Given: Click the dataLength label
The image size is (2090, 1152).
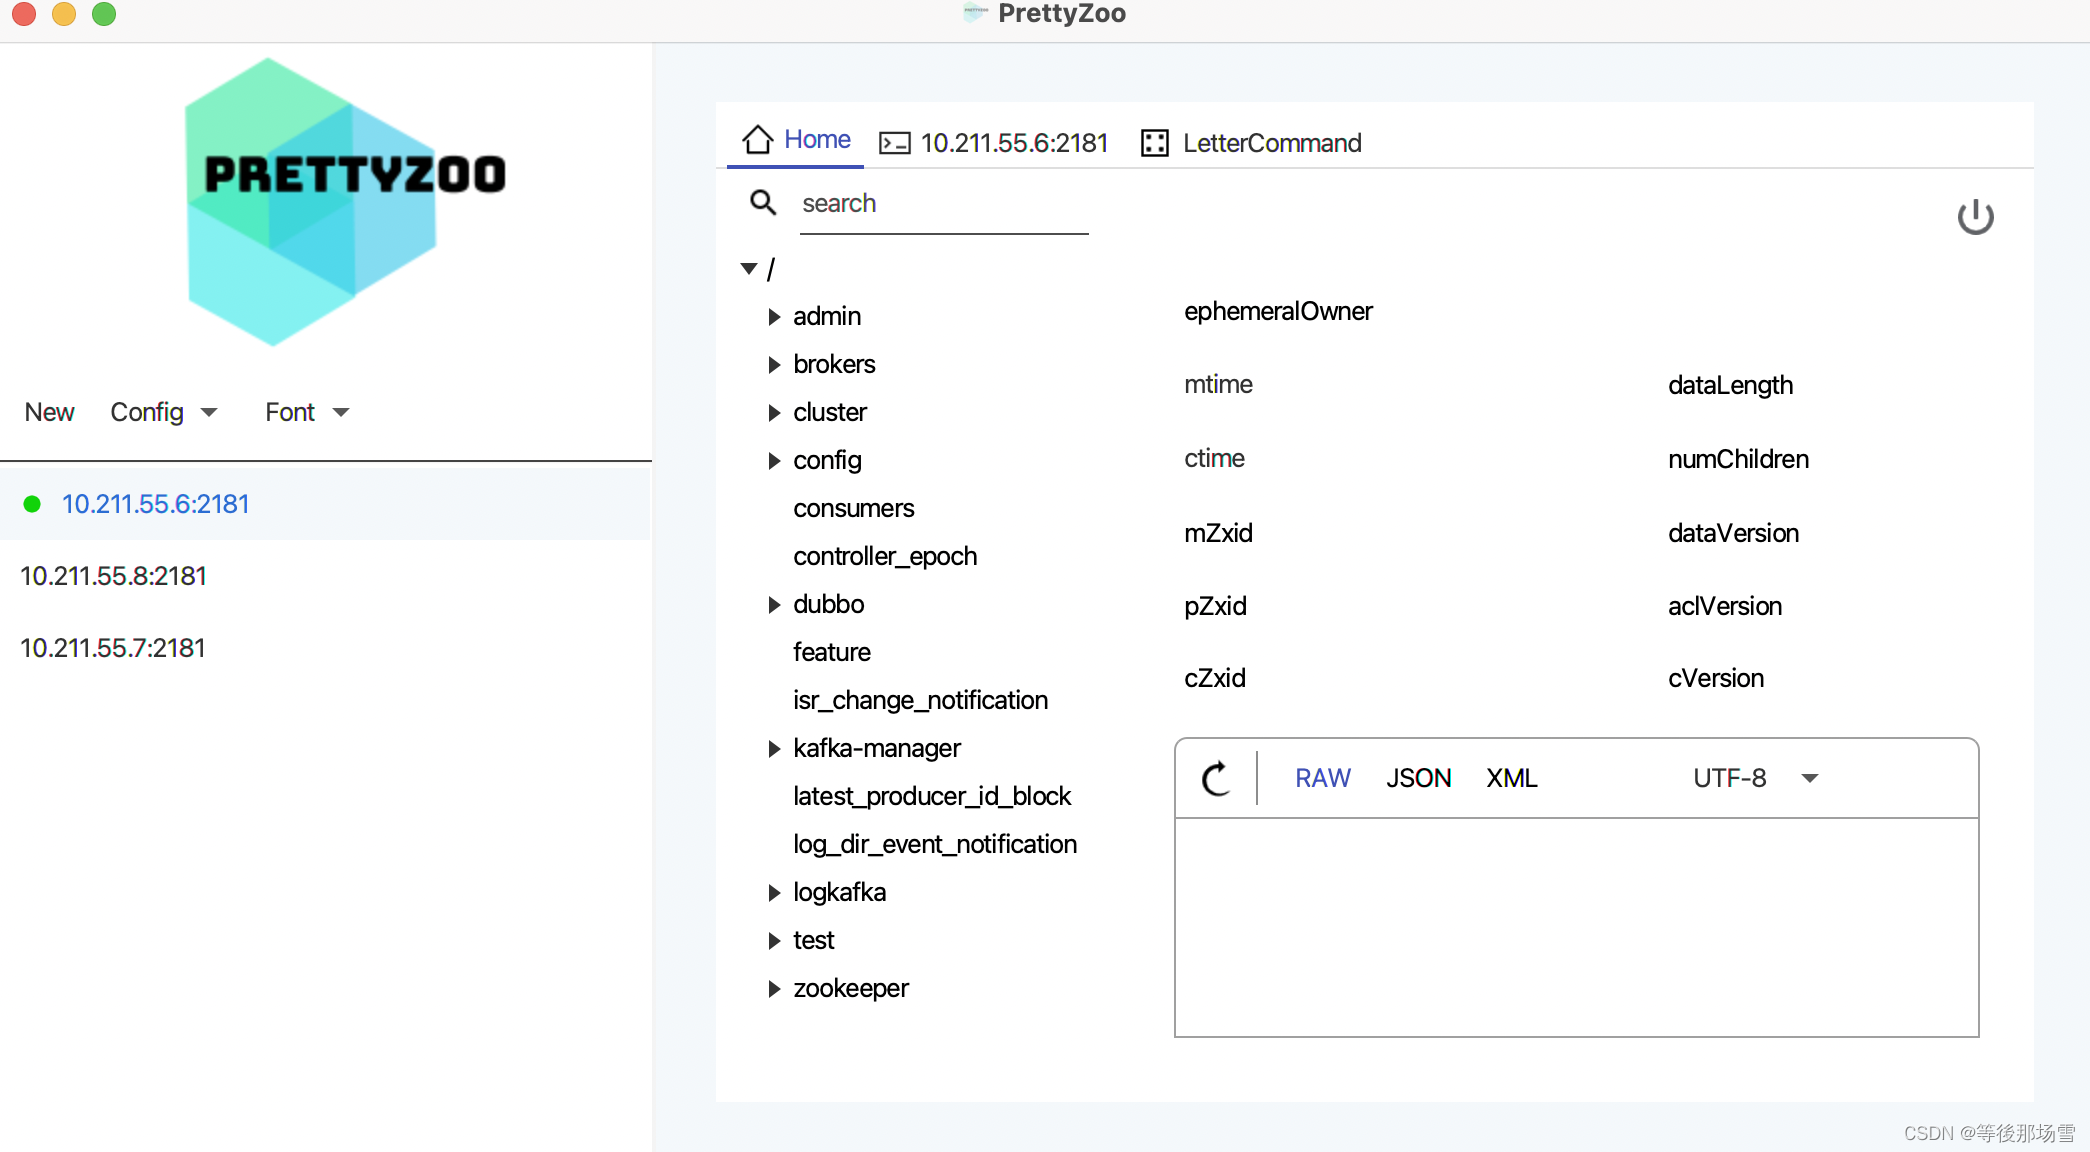Looking at the screenshot, I should click(1730, 386).
